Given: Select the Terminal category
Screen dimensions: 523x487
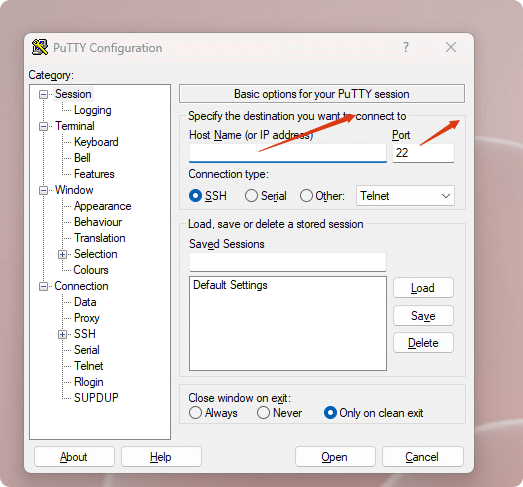Looking at the screenshot, I should (75, 126).
